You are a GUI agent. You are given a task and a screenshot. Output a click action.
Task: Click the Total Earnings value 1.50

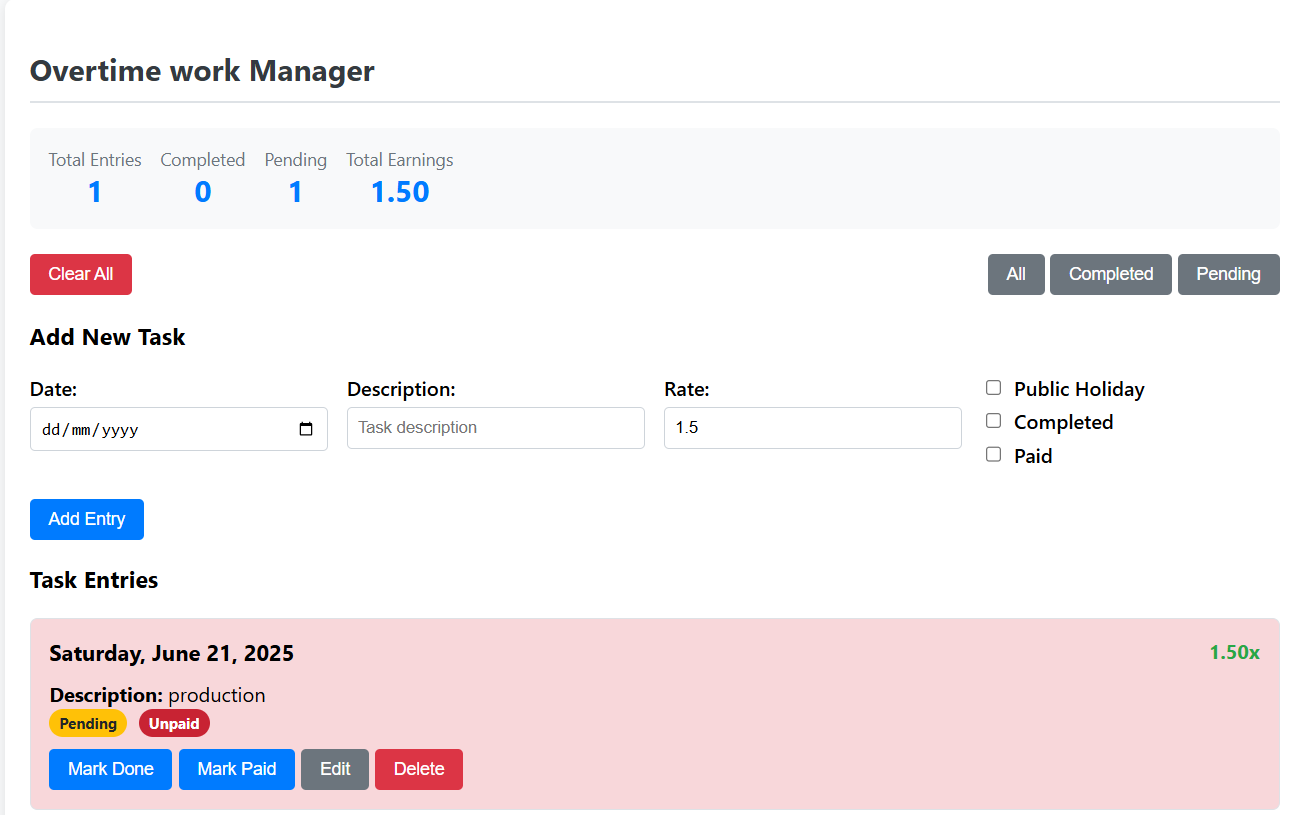click(x=400, y=192)
